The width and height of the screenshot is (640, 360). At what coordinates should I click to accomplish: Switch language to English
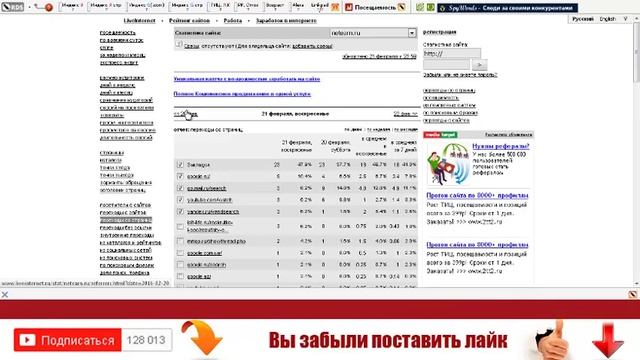click(607, 19)
